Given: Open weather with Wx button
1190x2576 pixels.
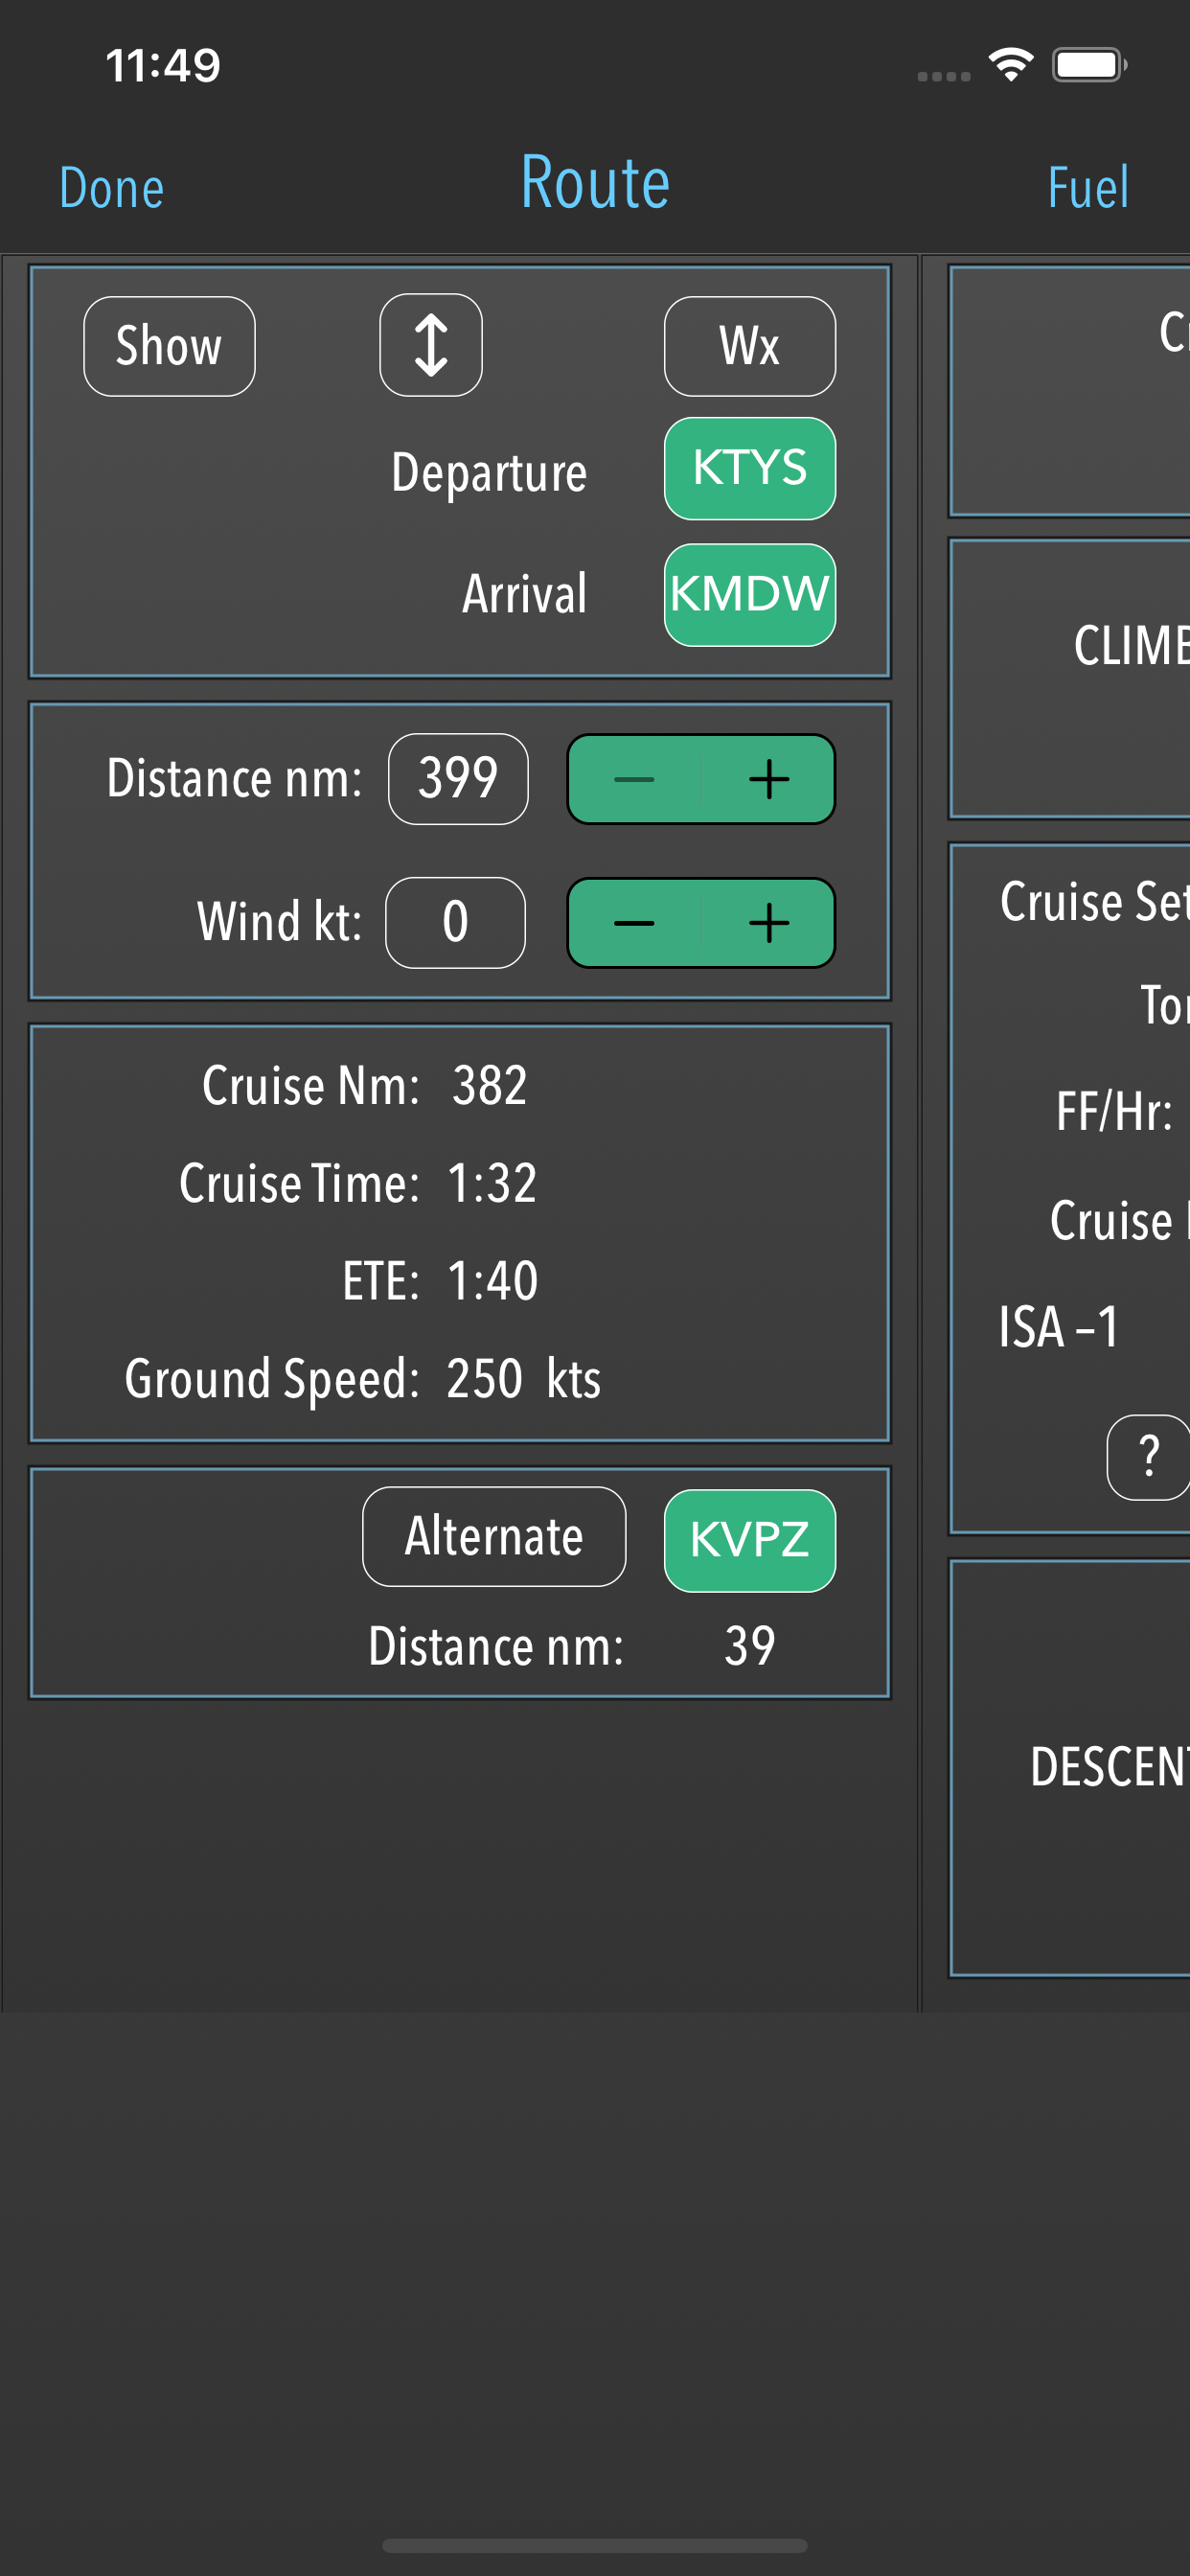Looking at the screenshot, I should point(749,346).
